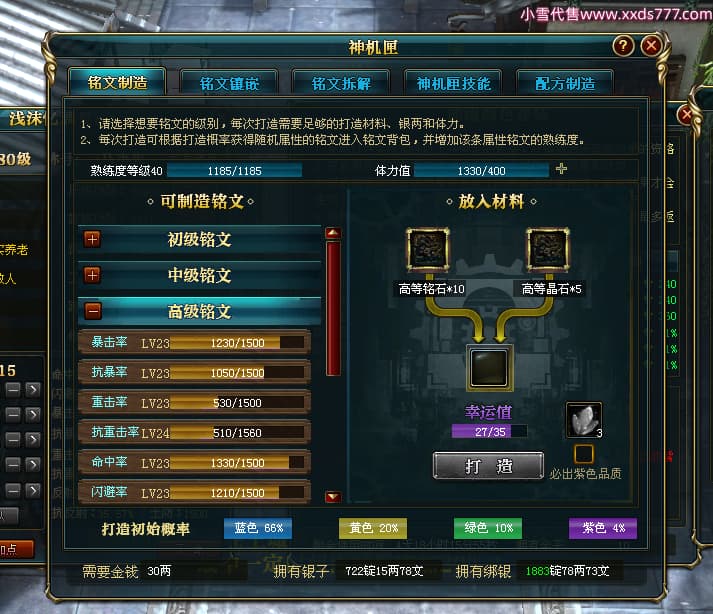Click scroll up arrow in inscription list
Screen dimensions: 713x614
(333, 233)
